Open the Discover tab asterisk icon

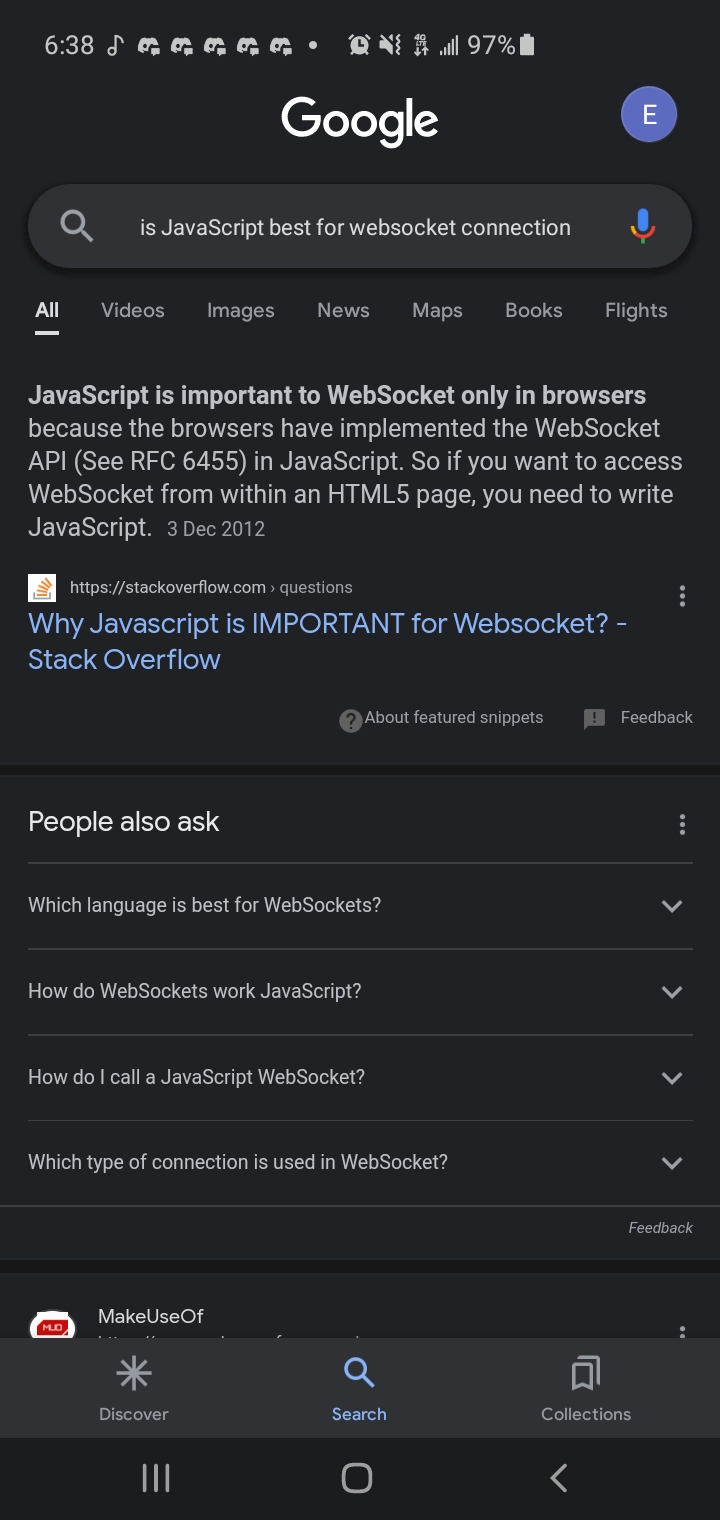pyautogui.click(x=134, y=1373)
